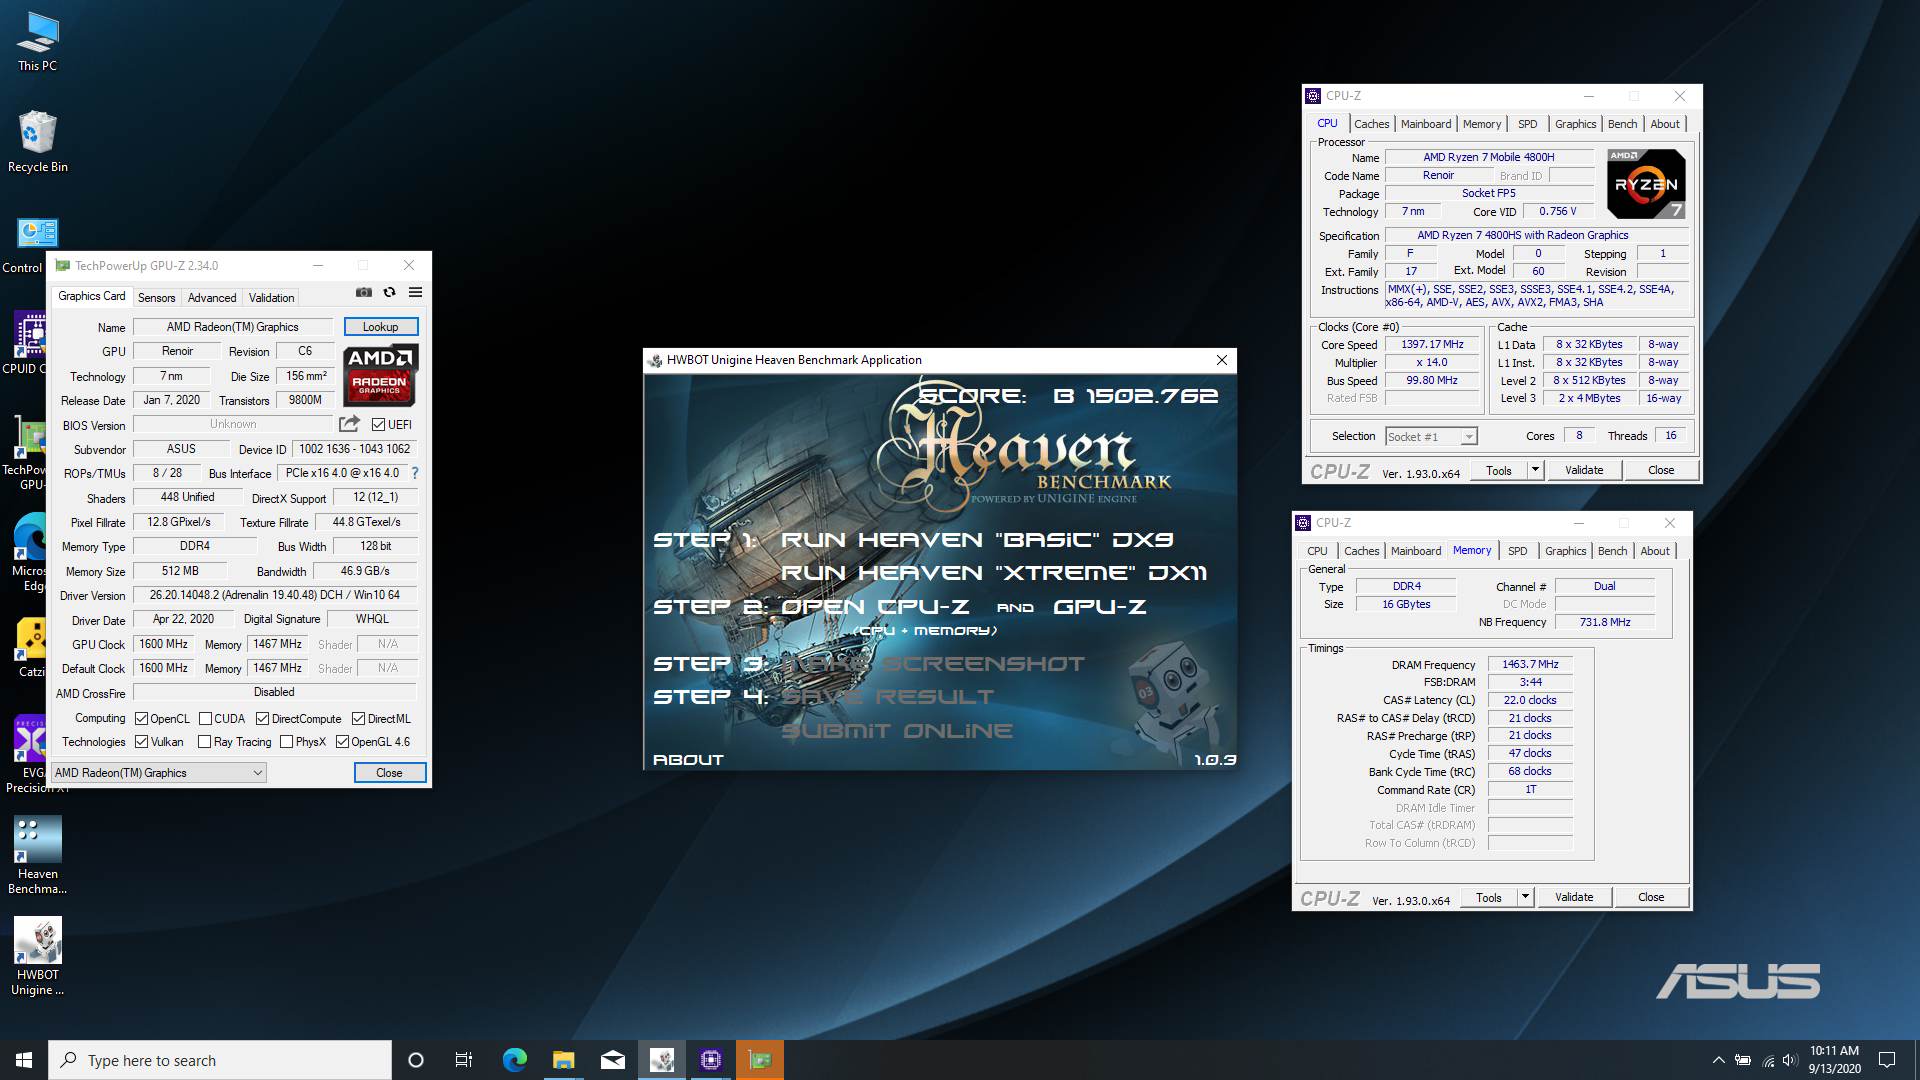Switch to GPU-Z taskbar item

coord(760,1060)
